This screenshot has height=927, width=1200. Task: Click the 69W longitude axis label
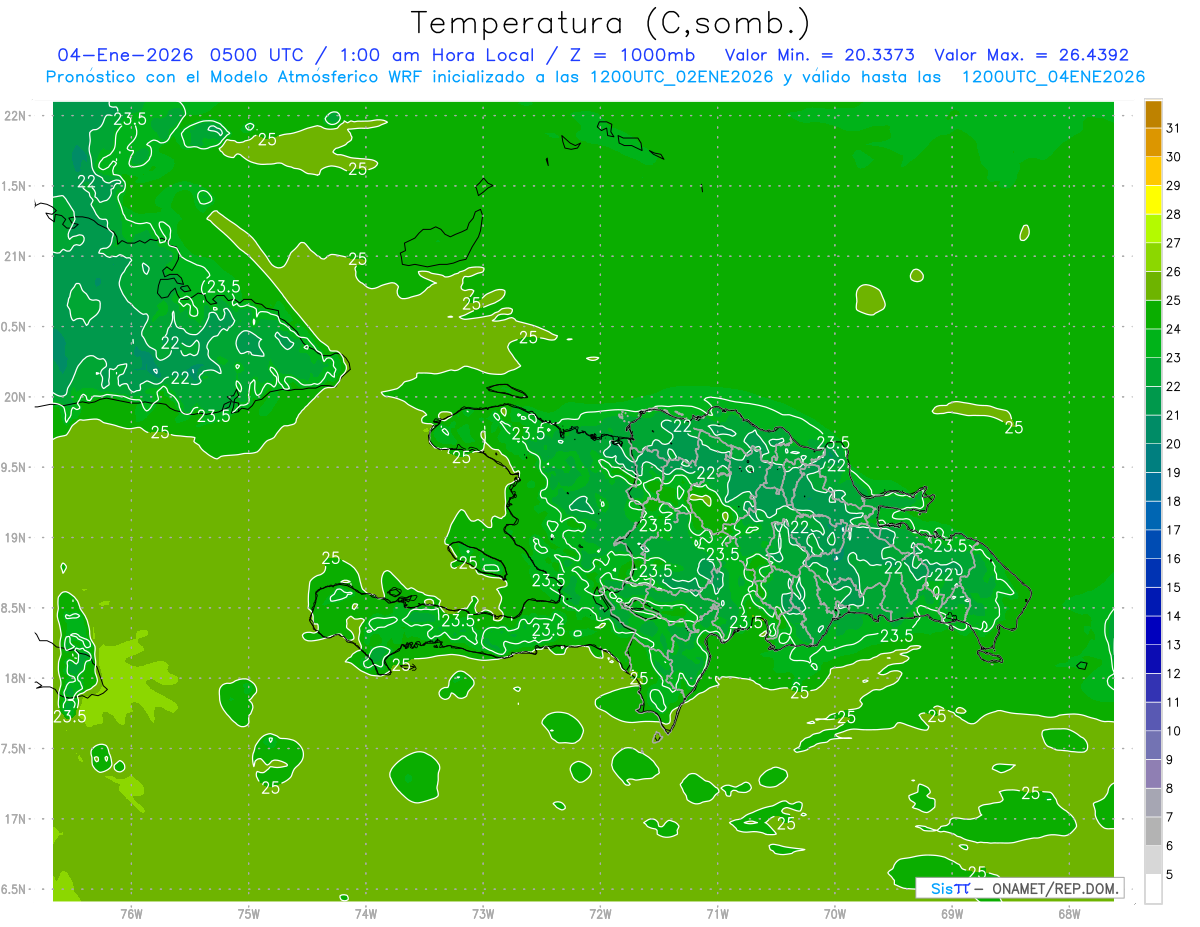point(952,913)
